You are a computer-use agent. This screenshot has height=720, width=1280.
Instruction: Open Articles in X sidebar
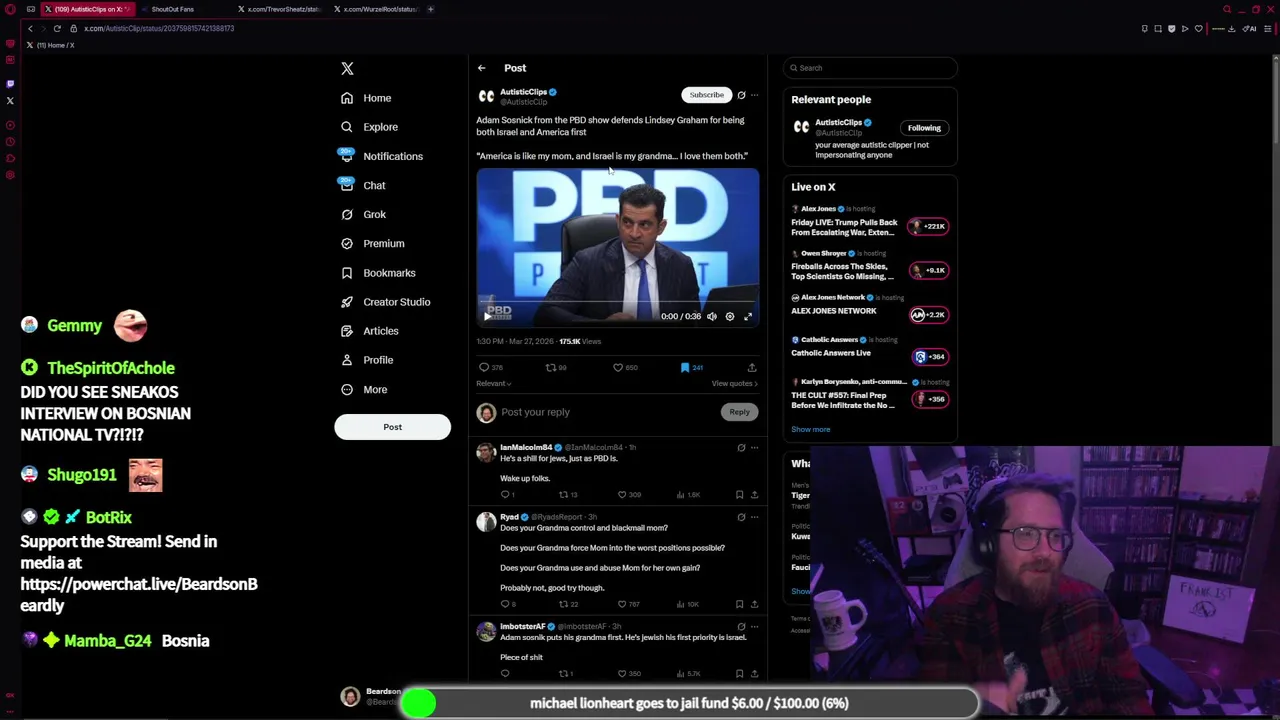369,330
